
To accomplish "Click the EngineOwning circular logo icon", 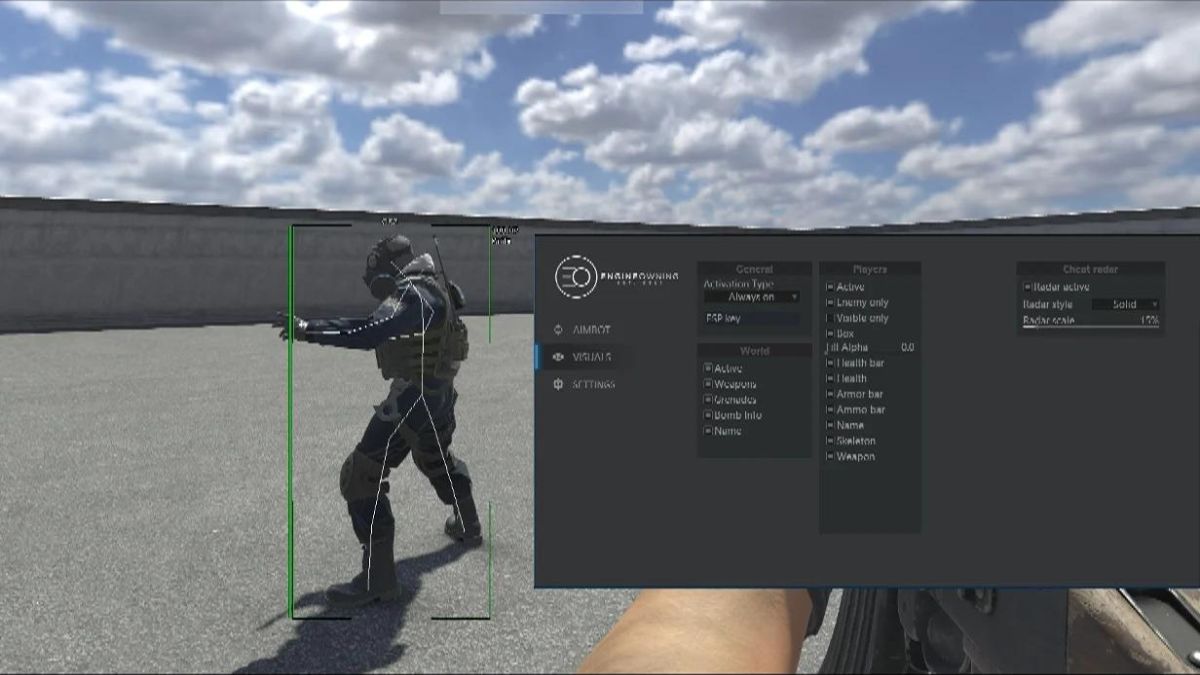I will [x=576, y=276].
